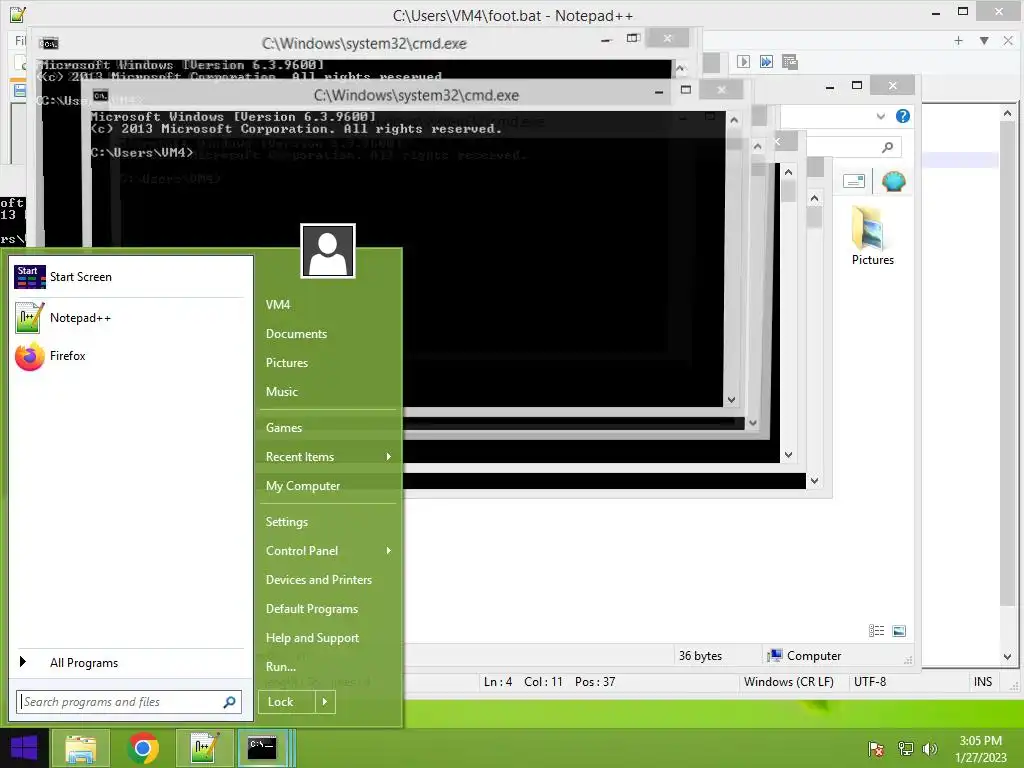The width and height of the screenshot is (1024, 768).
Task: Click the Notepad++ editor scroll-up arrow
Action: pyautogui.click(x=1007, y=114)
